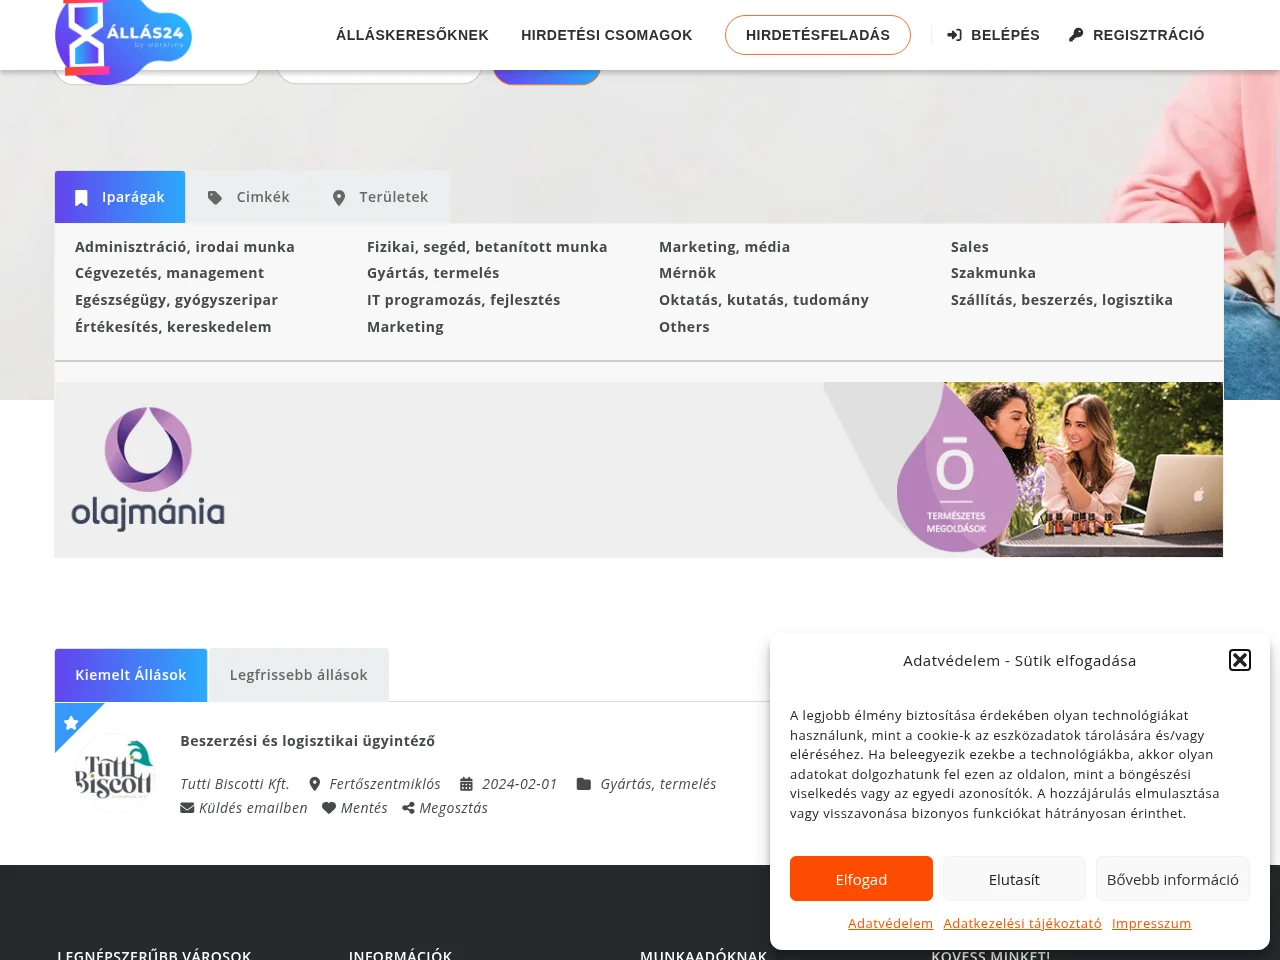Click the olajmánia advertisement banner
Viewport: 1280px width, 960px height.
pyautogui.click(x=639, y=470)
